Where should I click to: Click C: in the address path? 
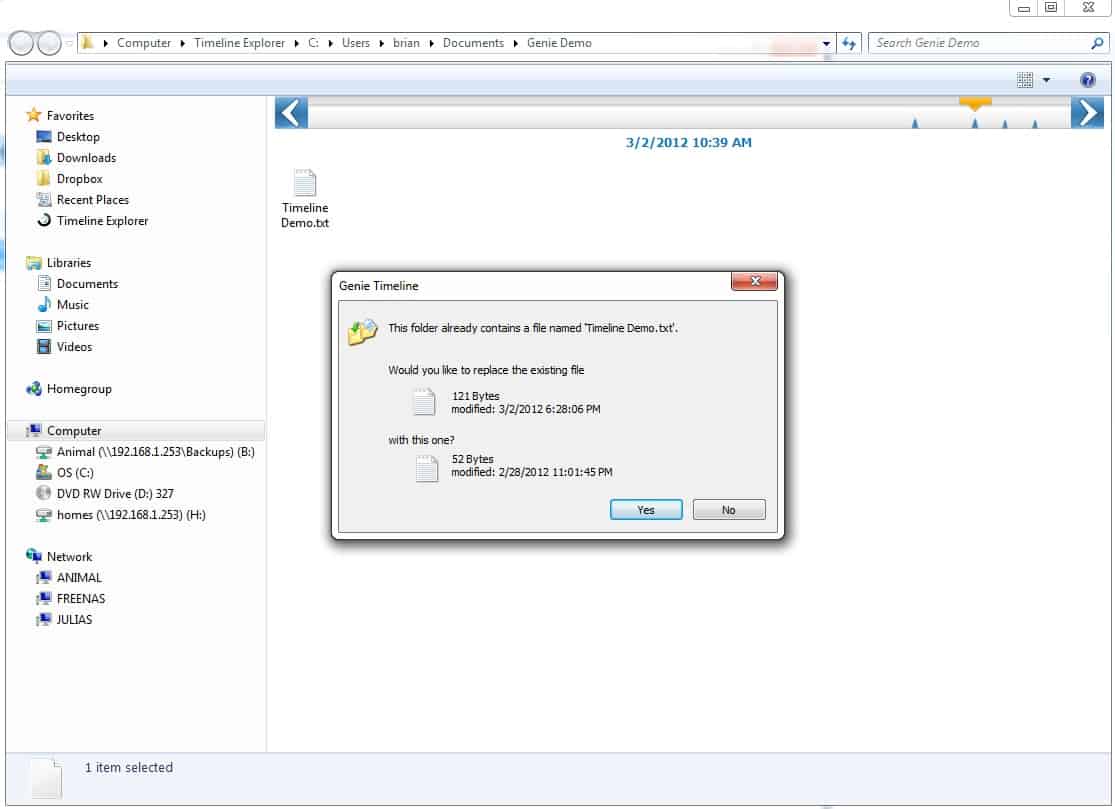(x=313, y=43)
